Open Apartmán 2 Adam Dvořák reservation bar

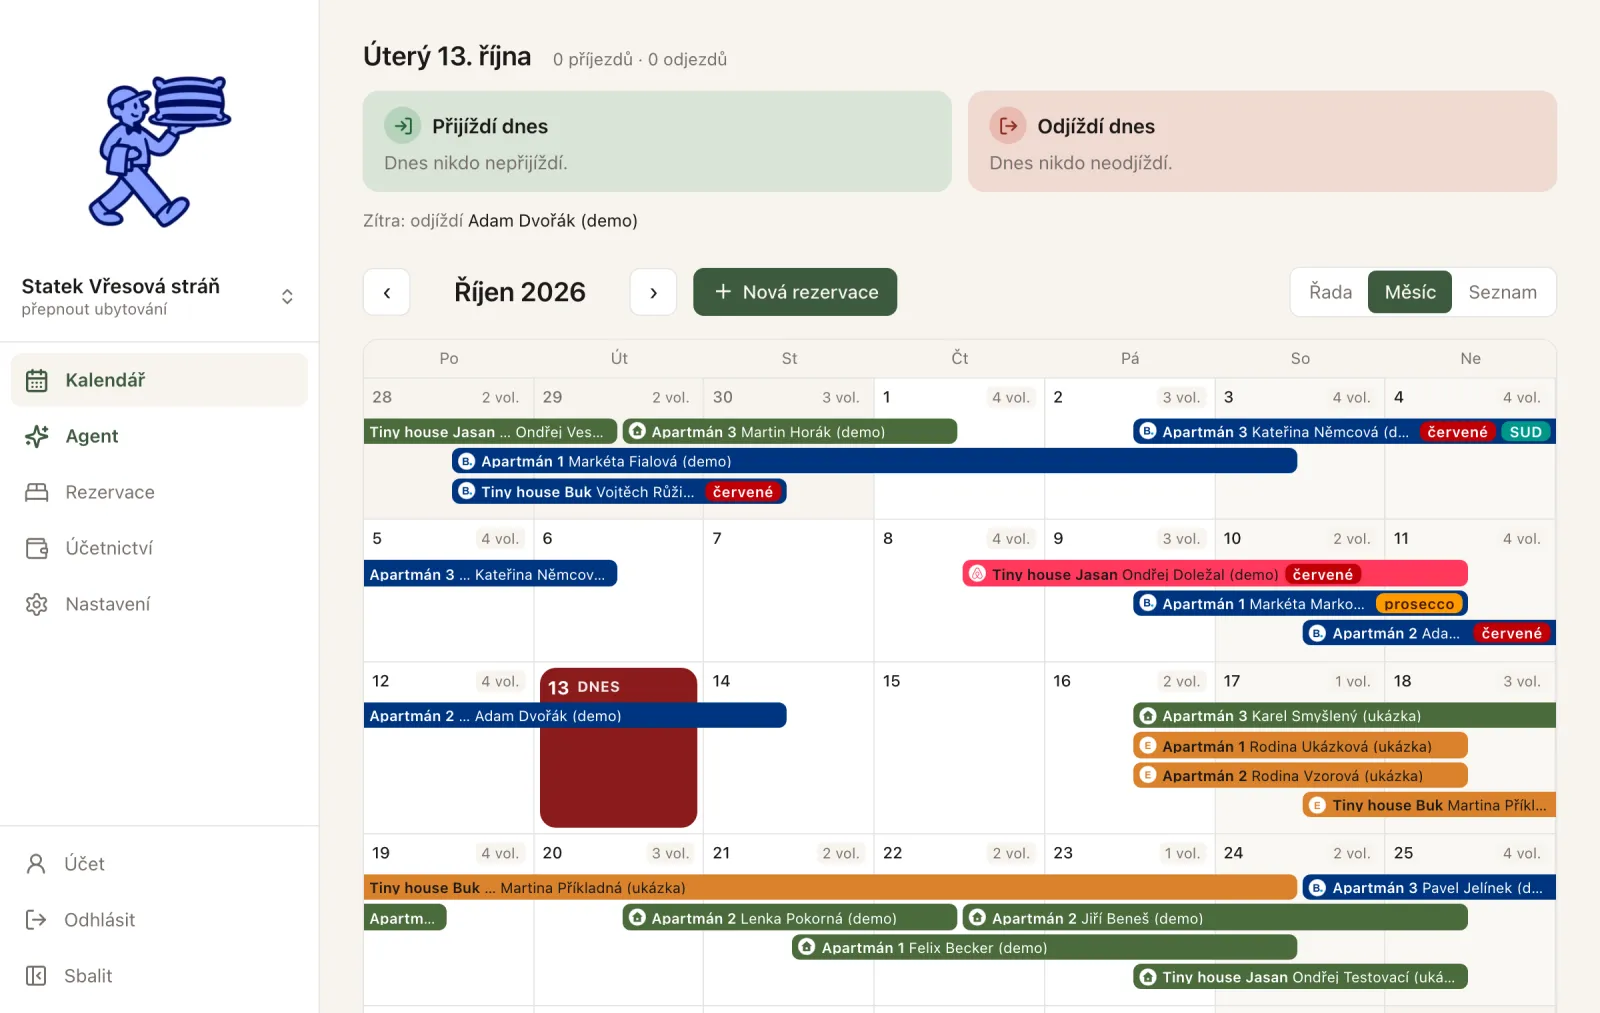[x=575, y=716]
